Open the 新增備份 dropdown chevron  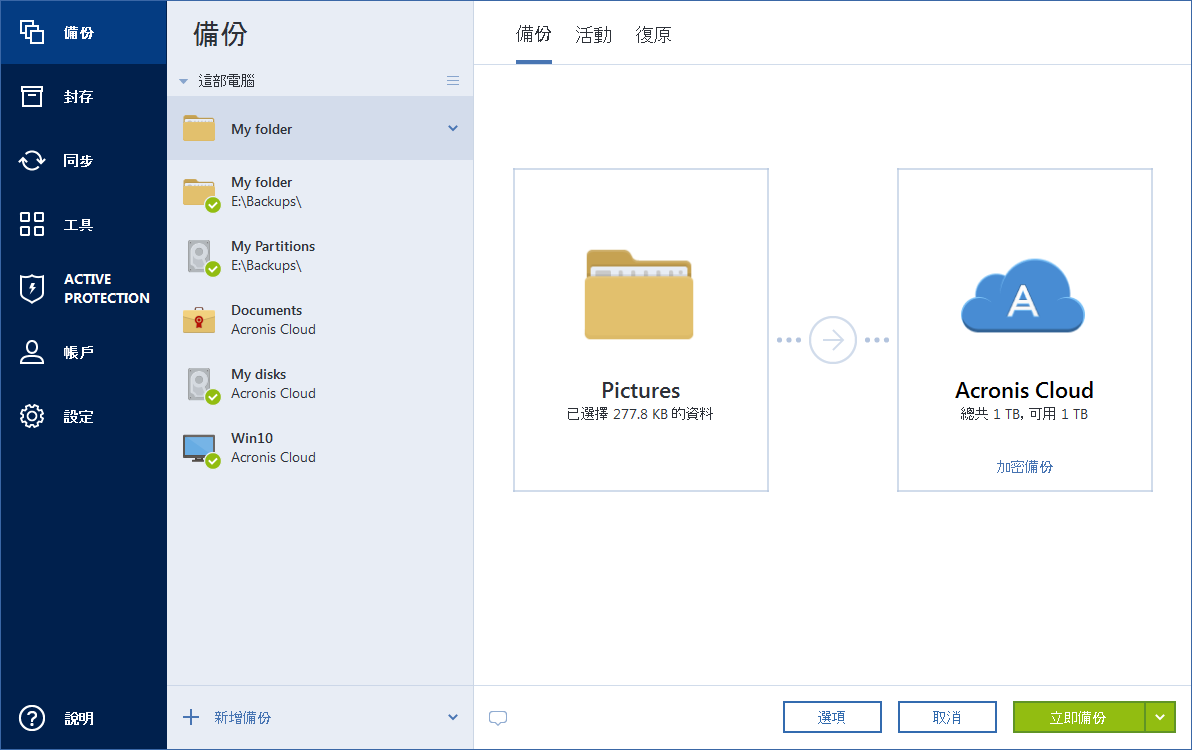[x=452, y=717]
